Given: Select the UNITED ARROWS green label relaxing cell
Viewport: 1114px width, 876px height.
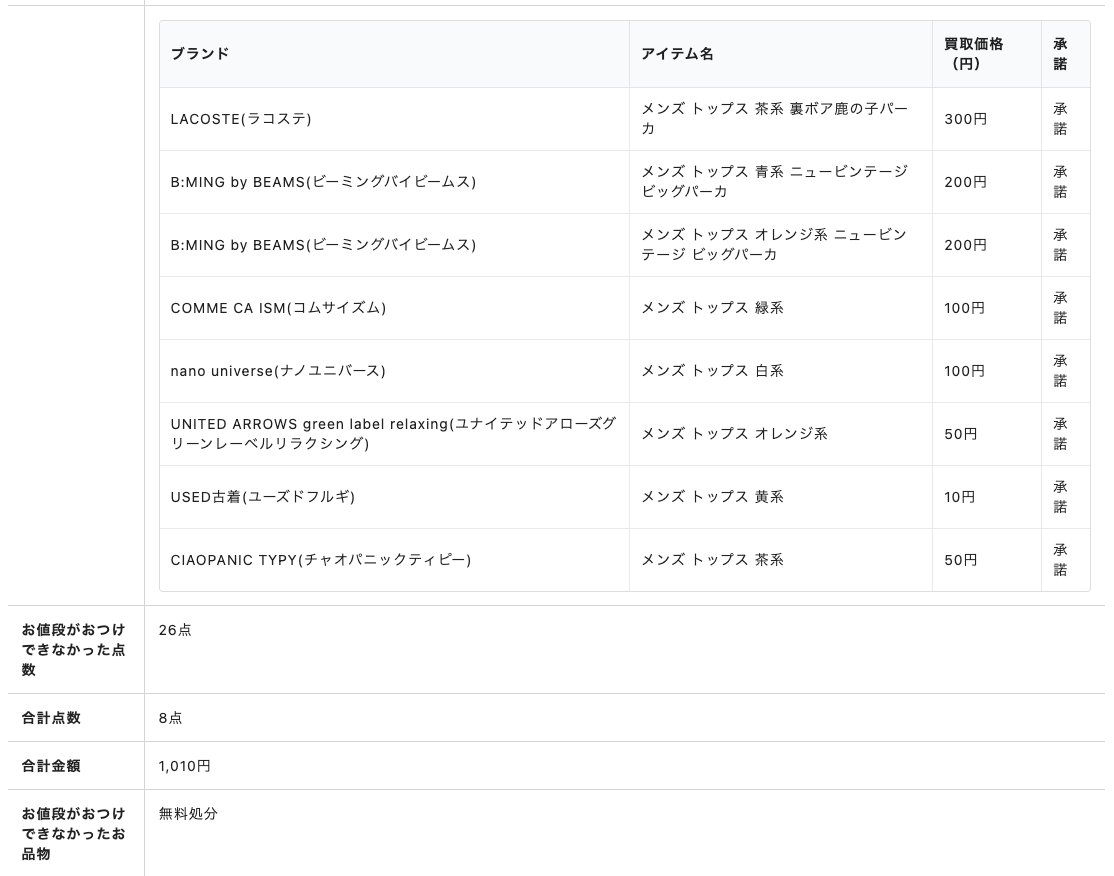Looking at the screenshot, I should 394,433.
